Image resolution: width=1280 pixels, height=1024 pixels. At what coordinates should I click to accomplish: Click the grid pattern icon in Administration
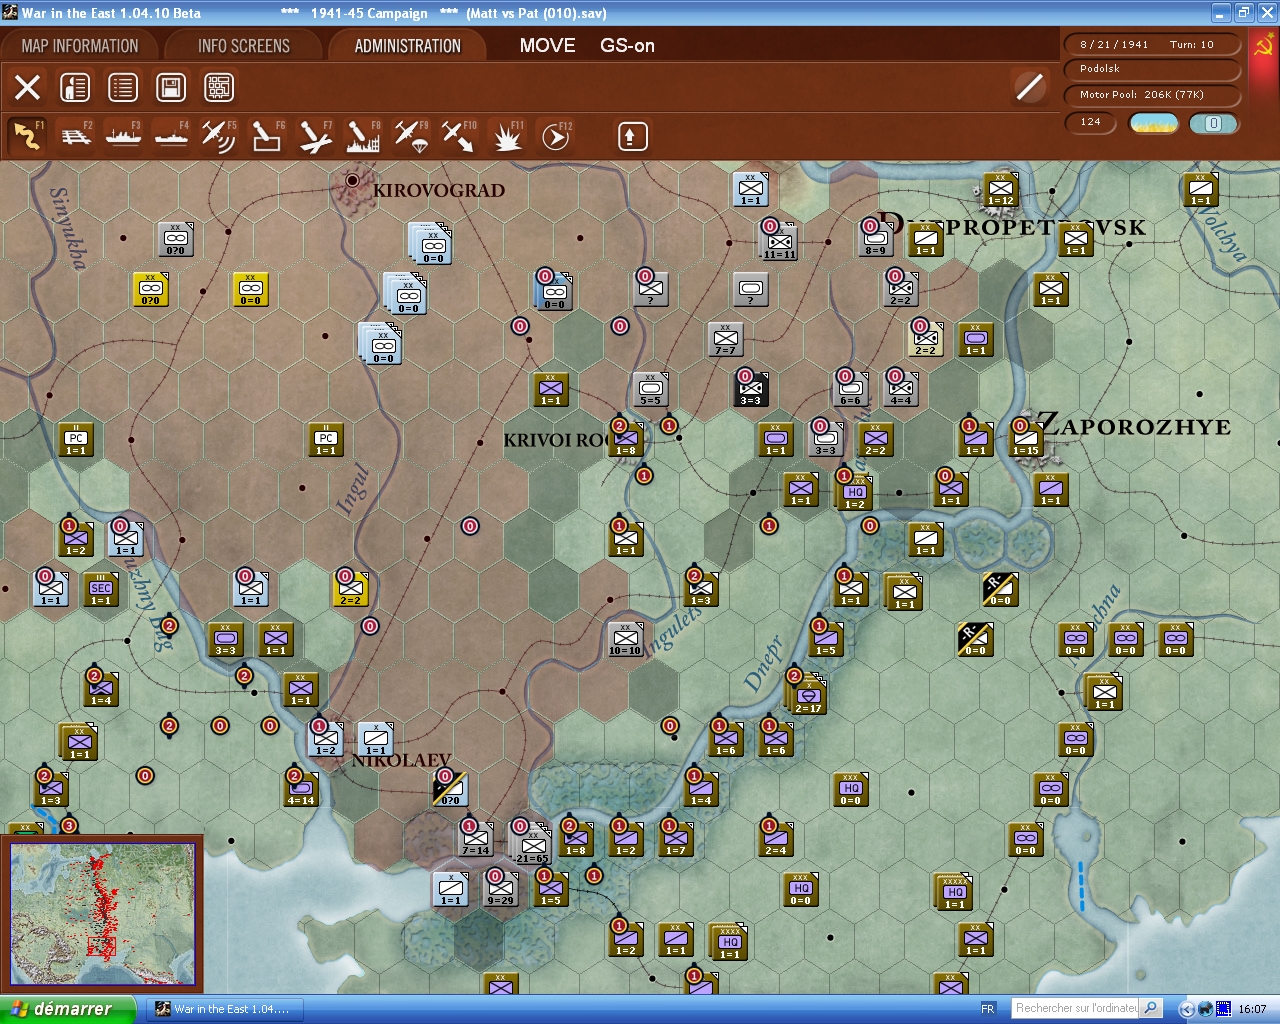(219, 88)
